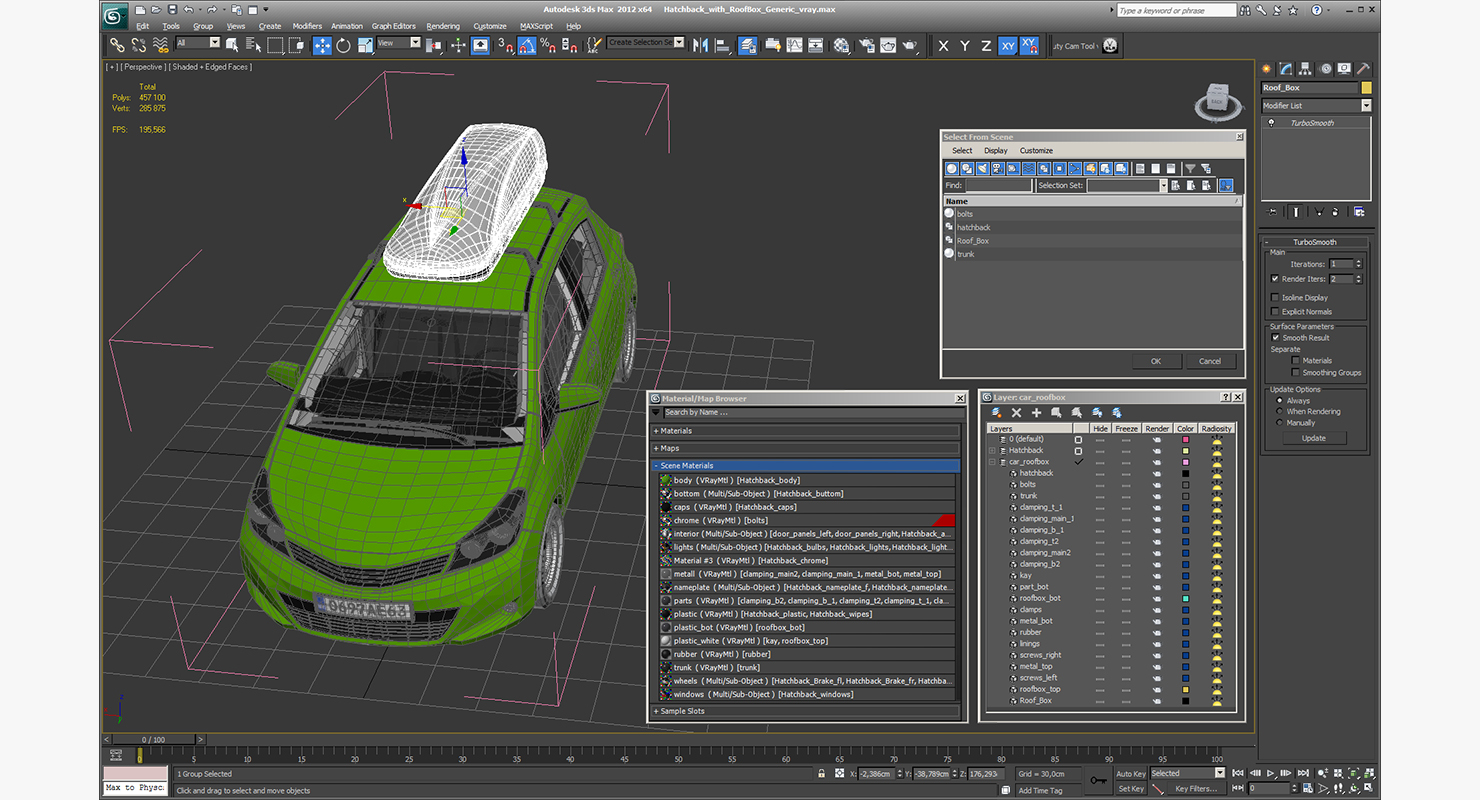1480x800 pixels.
Task: Select the Link tool in the main toolbar
Action: (x=117, y=45)
